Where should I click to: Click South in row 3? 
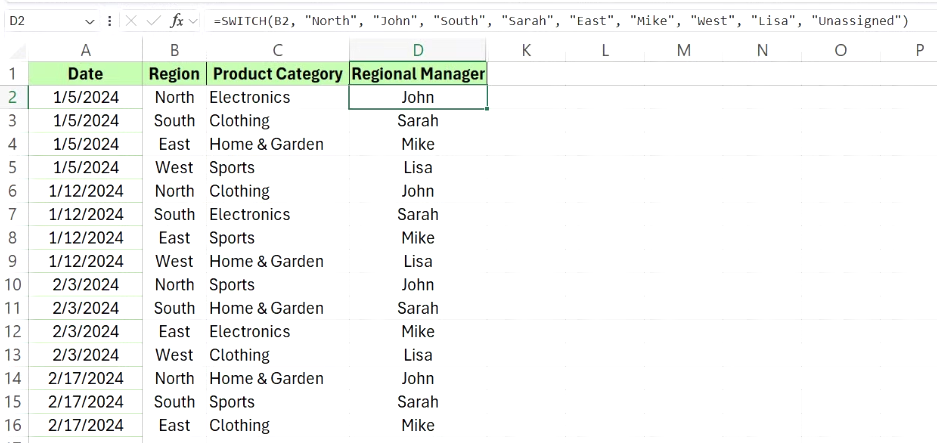pyautogui.click(x=174, y=121)
